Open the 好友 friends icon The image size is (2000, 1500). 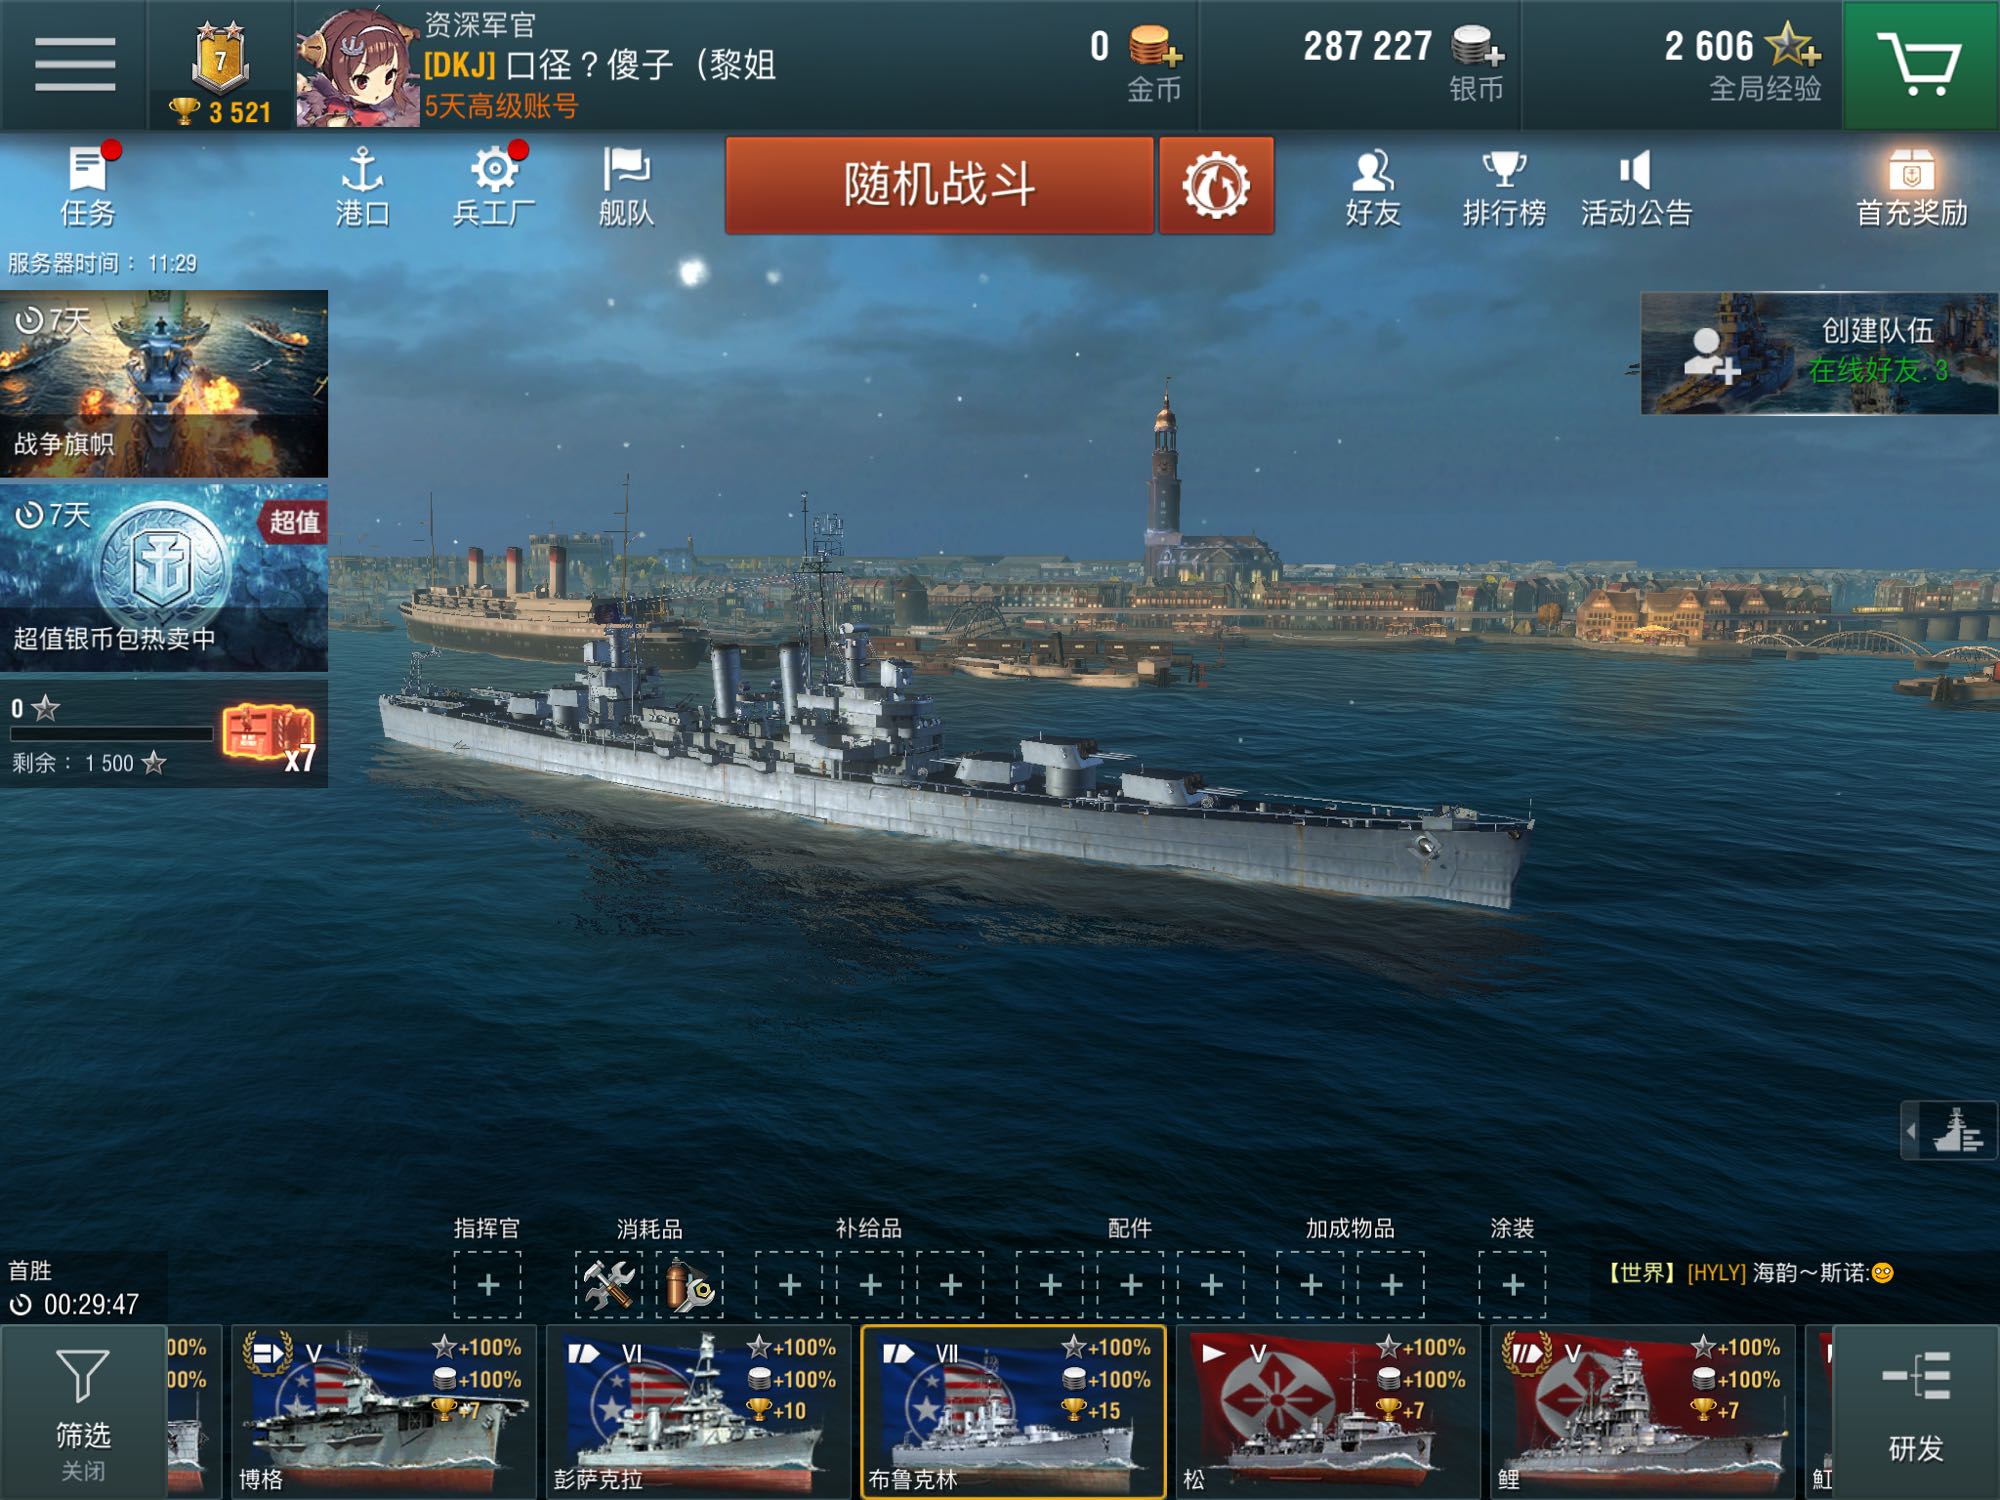click(1372, 186)
